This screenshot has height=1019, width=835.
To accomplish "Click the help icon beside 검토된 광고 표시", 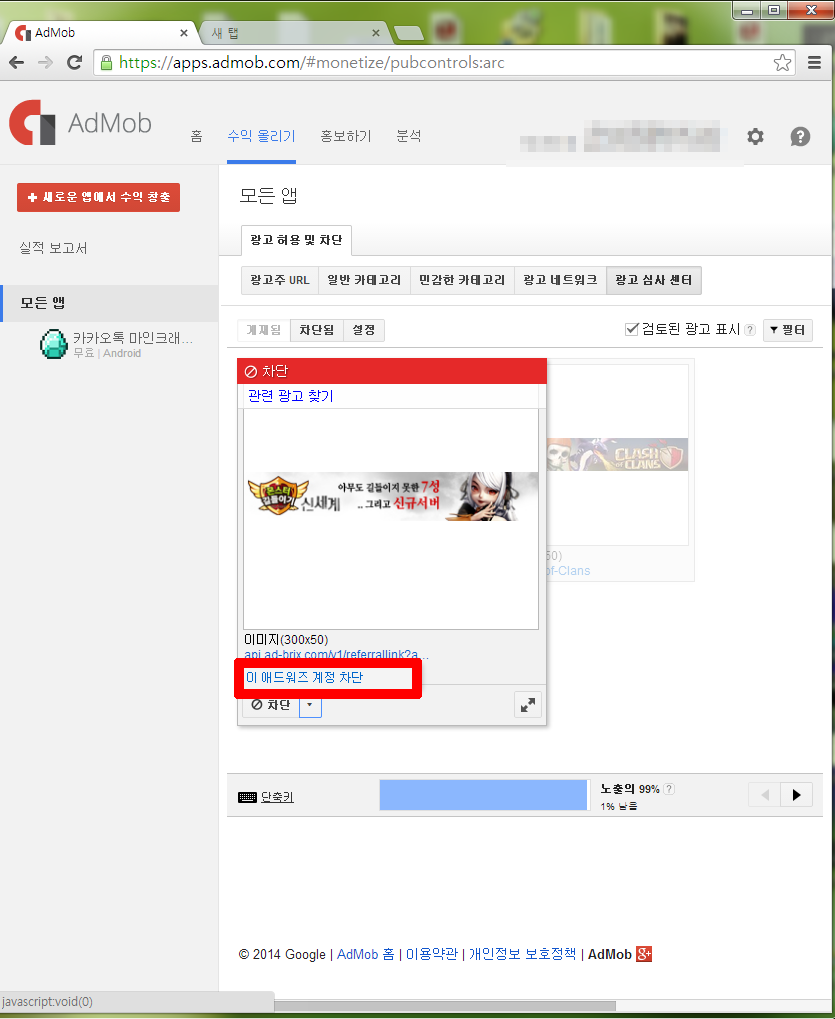I will click(x=750, y=329).
